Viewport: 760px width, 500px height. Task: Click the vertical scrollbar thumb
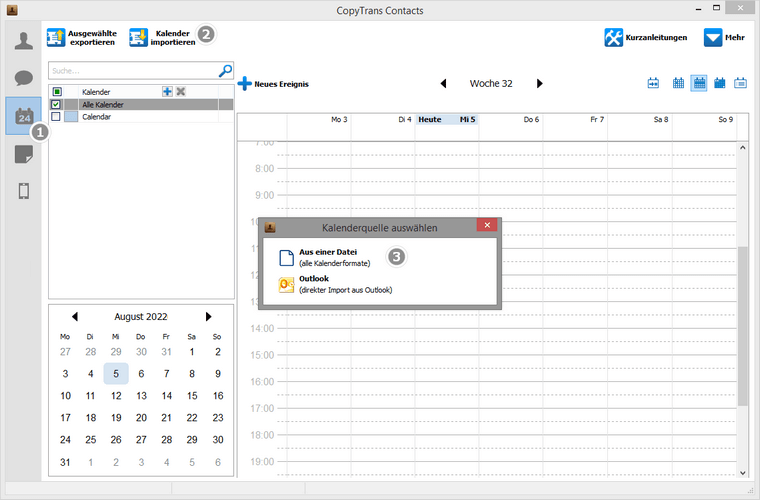point(742,326)
